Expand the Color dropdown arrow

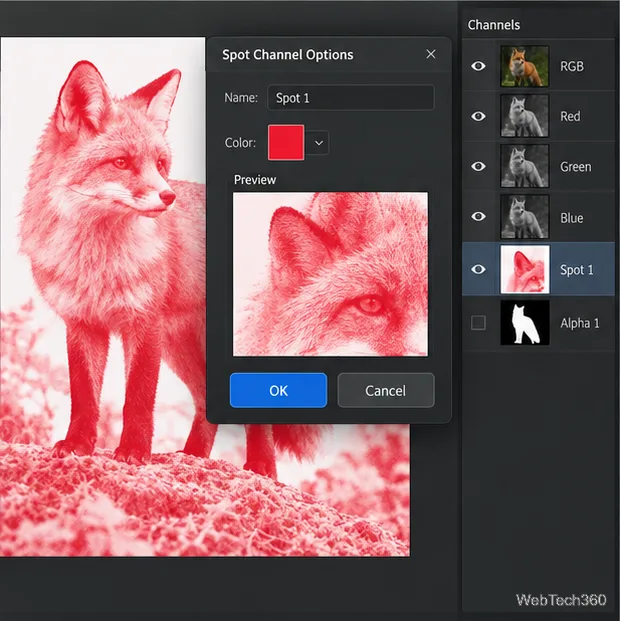tap(319, 143)
